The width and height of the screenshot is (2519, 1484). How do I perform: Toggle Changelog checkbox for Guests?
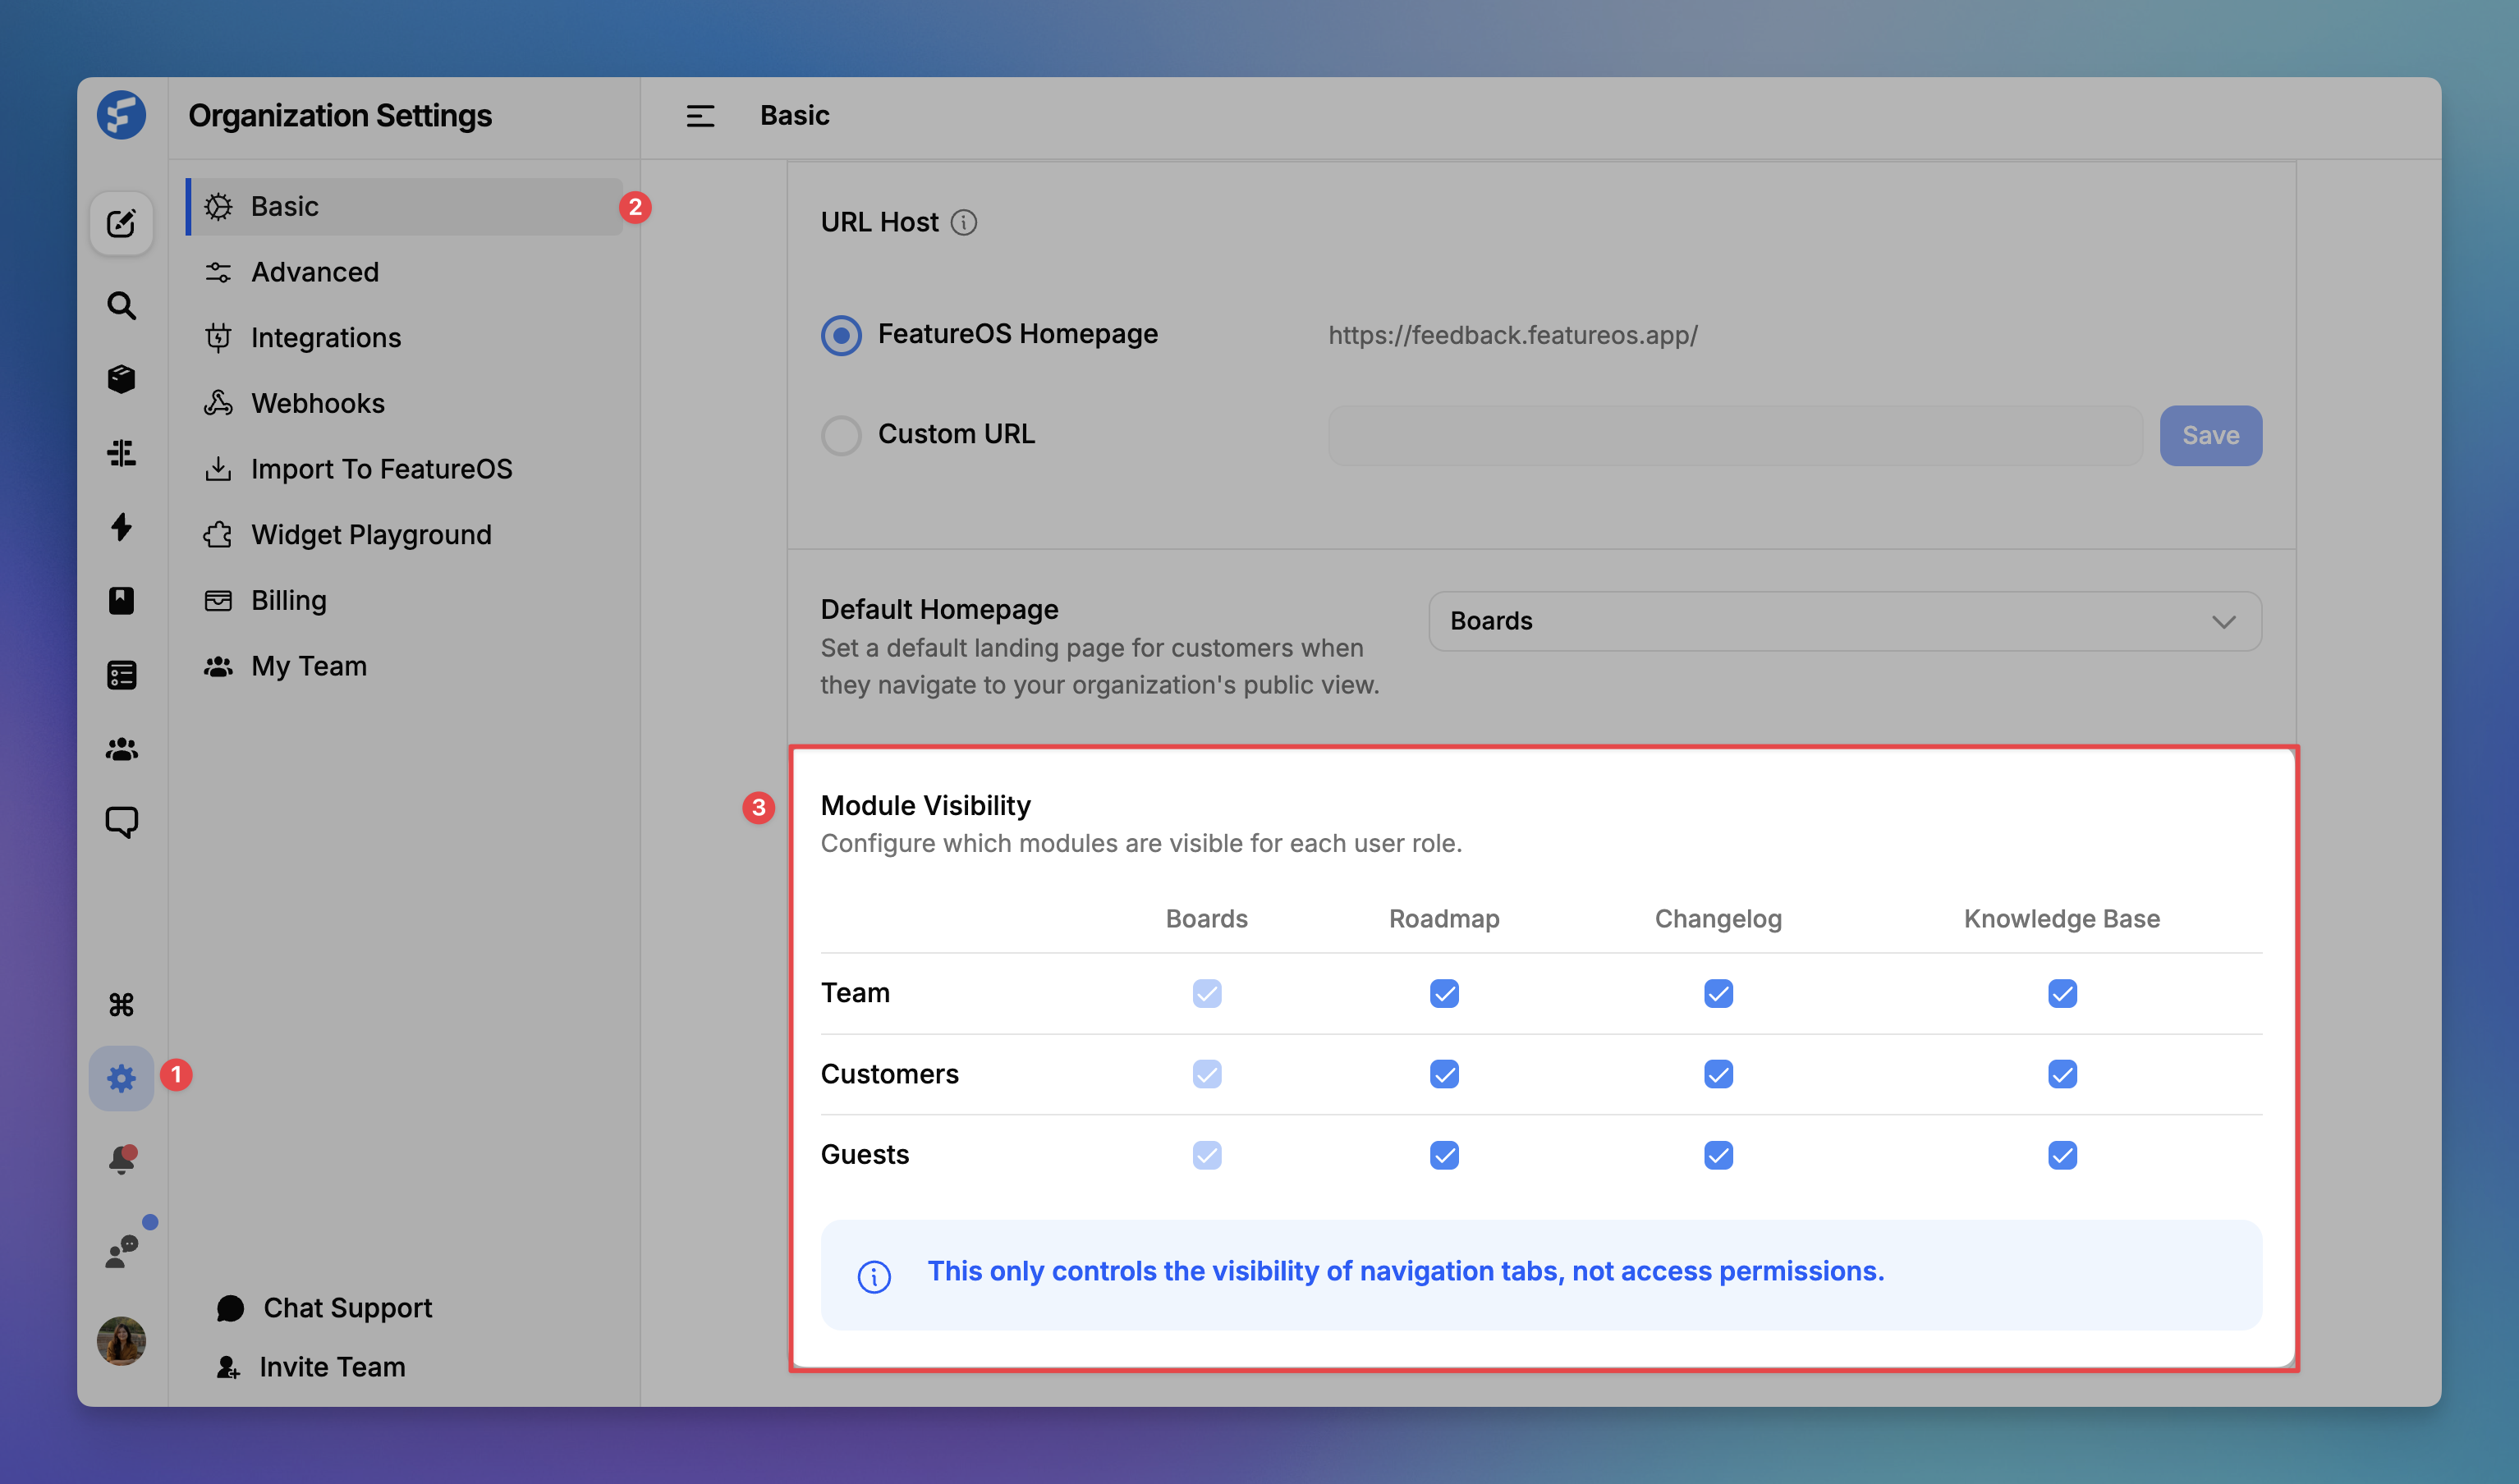tap(1718, 1155)
